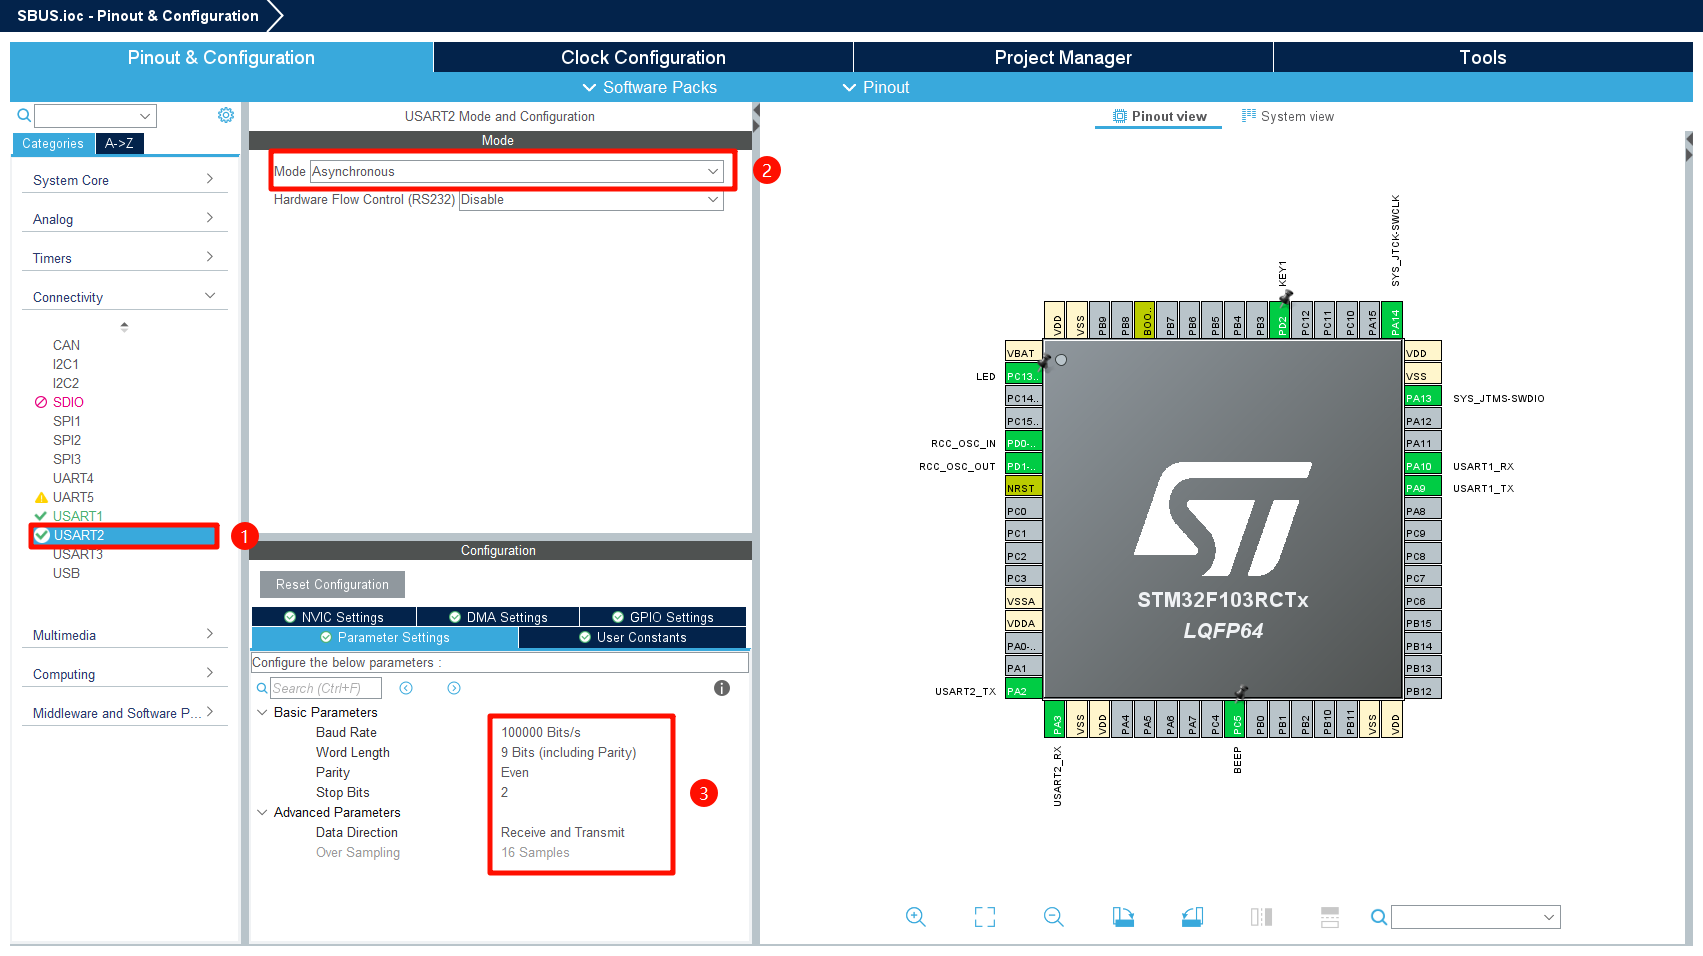This screenshot has height=956, width=1703.
Task: Click the rotate counter-clockwise chip icon
Action: (1192, 917)
